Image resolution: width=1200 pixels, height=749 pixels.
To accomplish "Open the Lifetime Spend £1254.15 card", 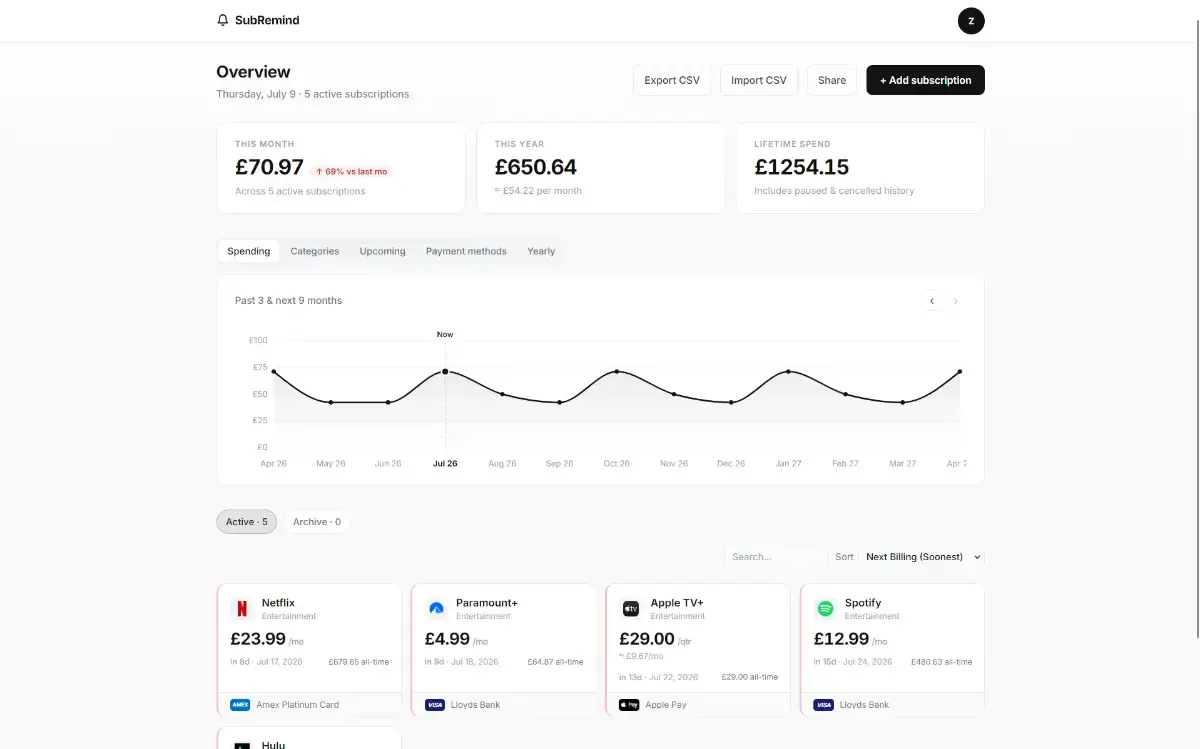I will (x=860, y=168).
